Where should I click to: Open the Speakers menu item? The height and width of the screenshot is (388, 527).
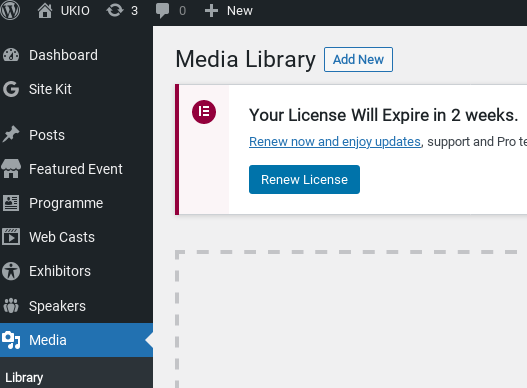[57, 306]
